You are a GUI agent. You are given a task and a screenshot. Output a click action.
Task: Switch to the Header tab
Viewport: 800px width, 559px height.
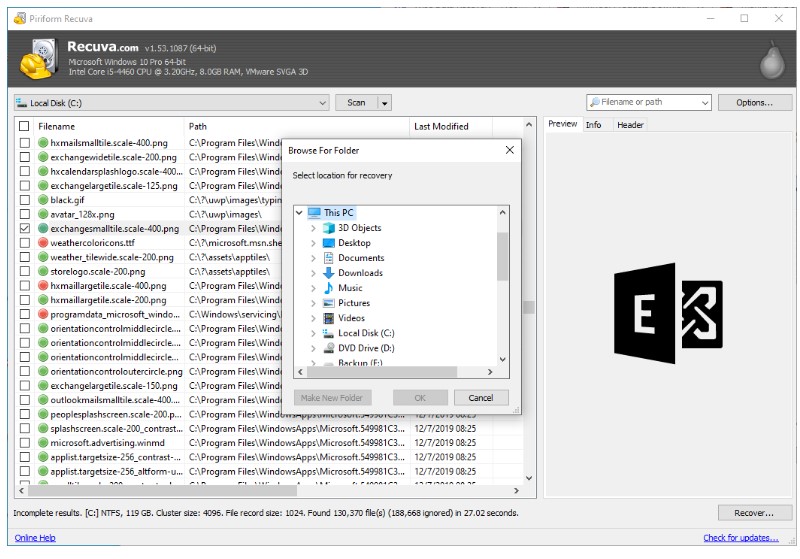pos(630,124)
